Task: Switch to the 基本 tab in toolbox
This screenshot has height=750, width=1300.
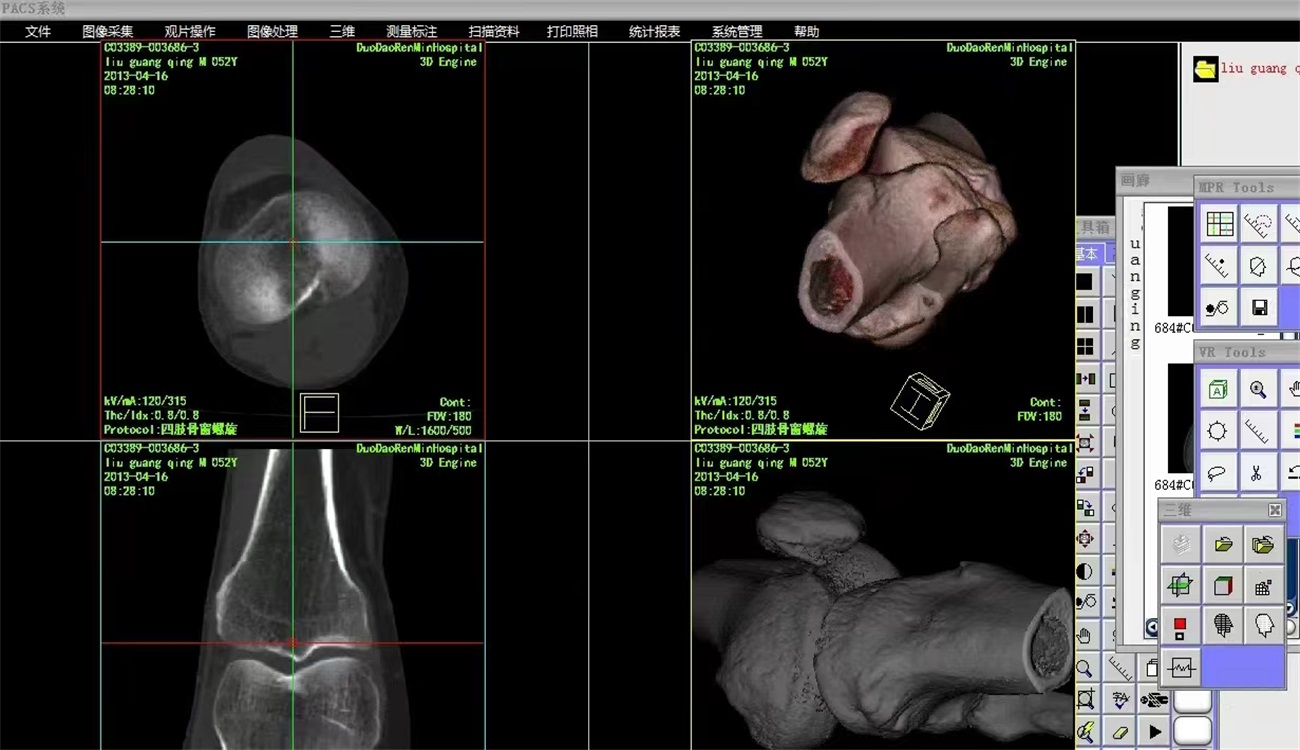Action: pos(1088,254)
